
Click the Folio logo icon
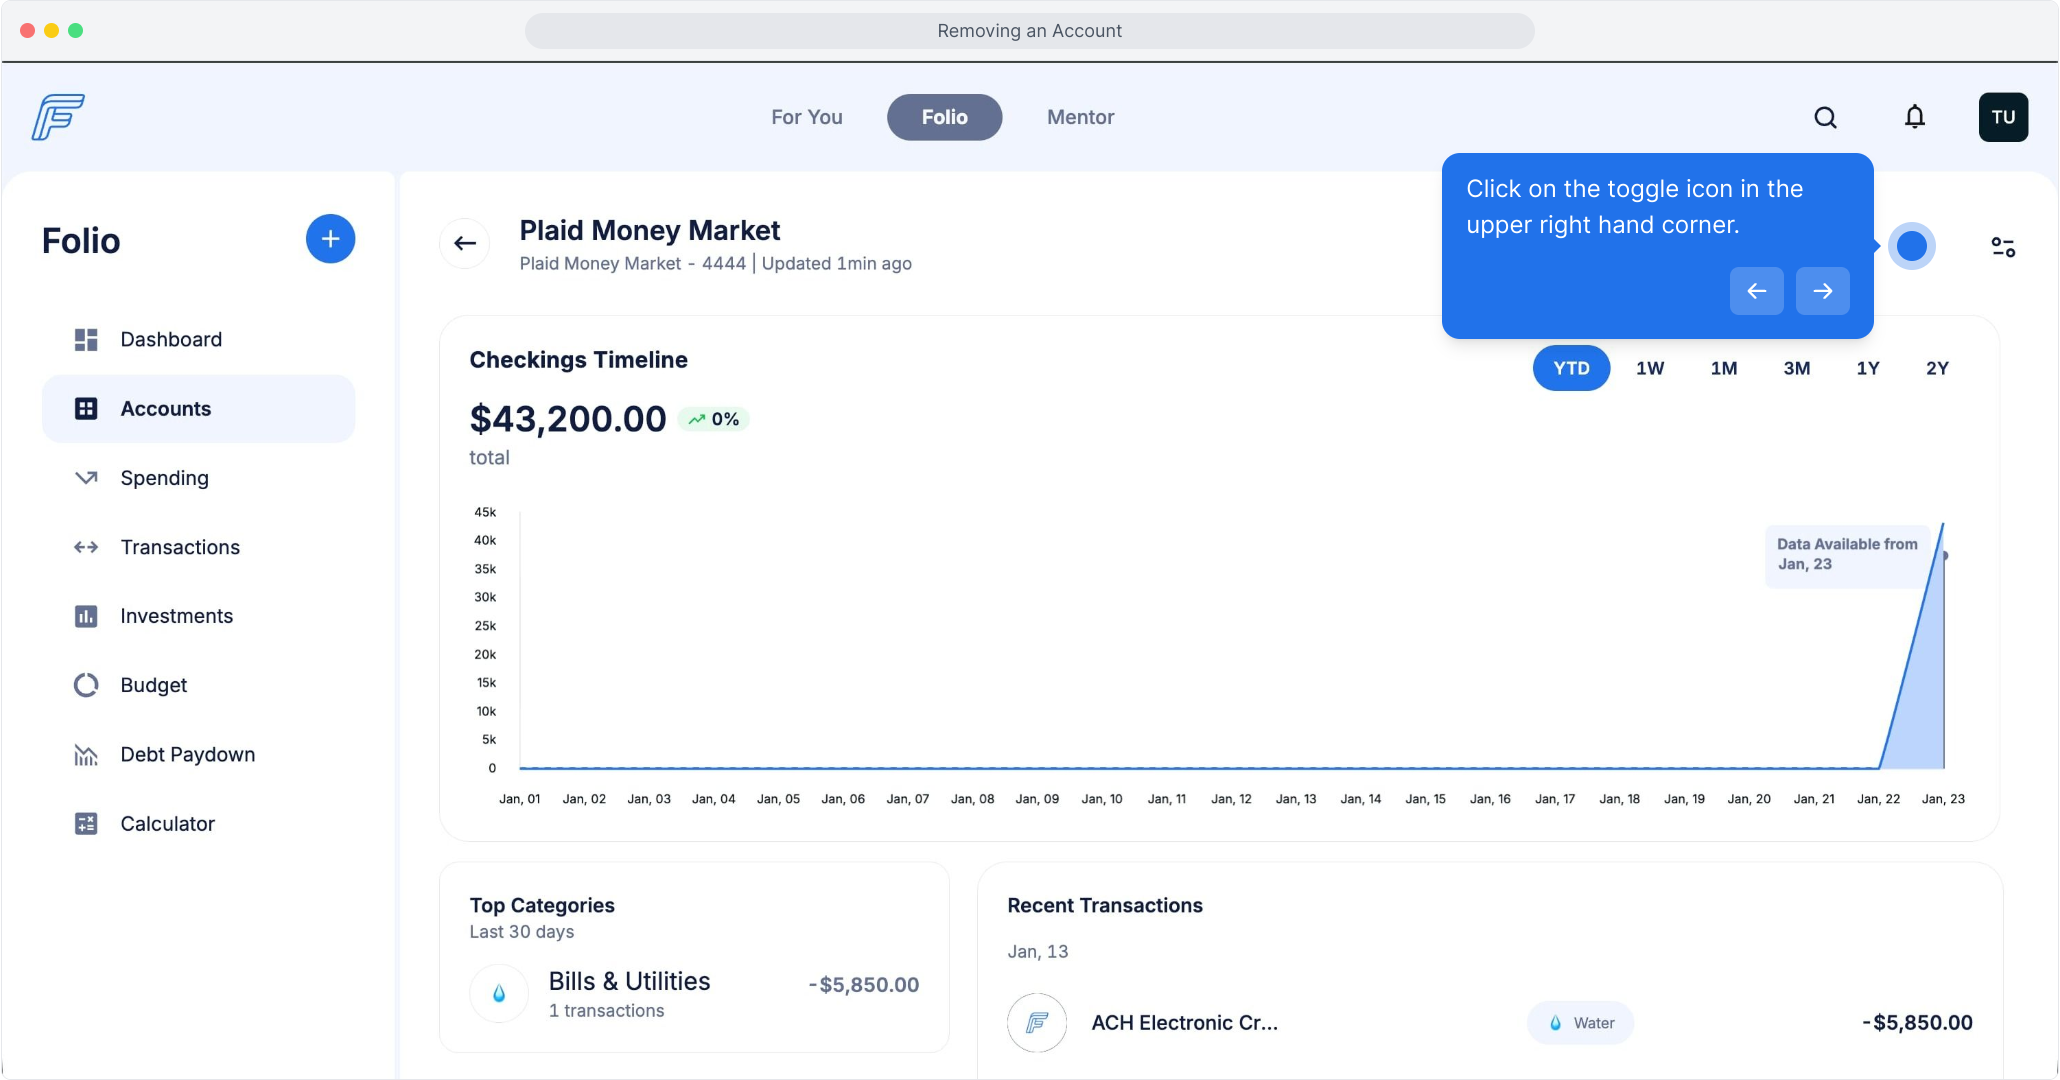click(58, 117)
